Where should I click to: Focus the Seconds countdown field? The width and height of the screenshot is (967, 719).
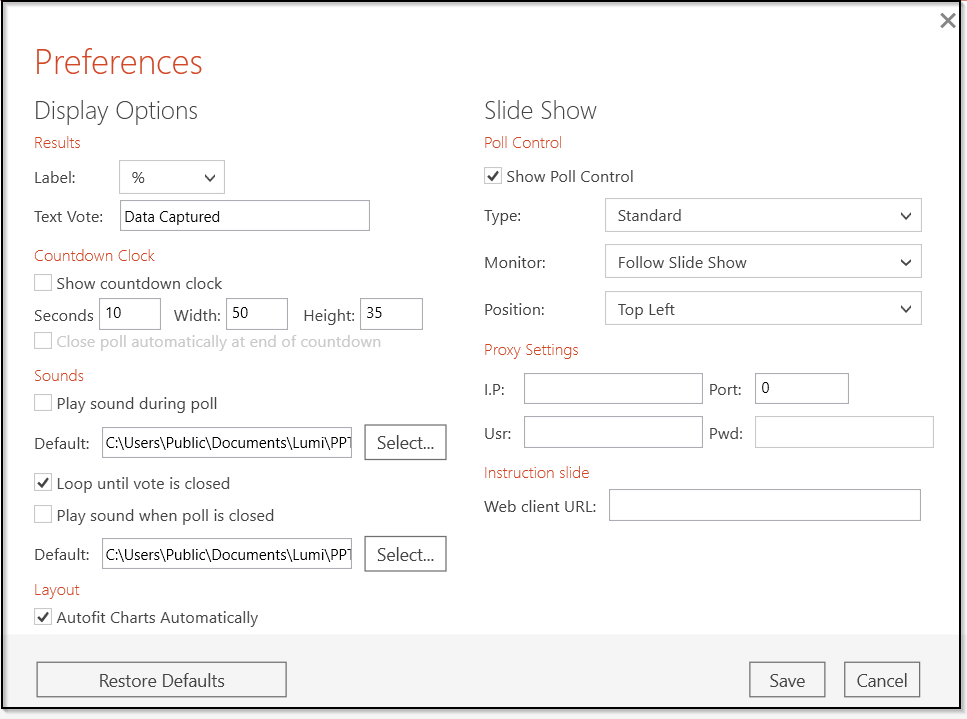coord(130,314)
